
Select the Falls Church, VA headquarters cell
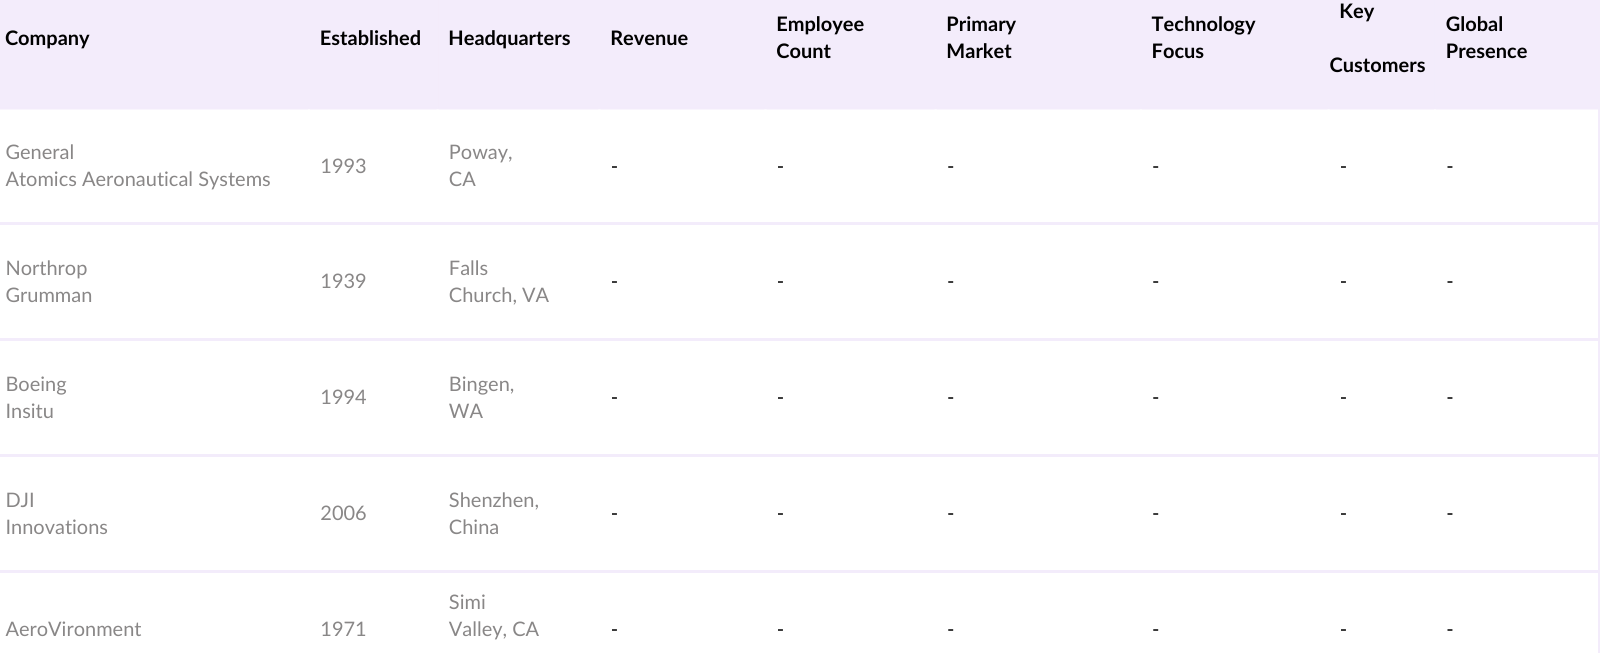(498, 282)
